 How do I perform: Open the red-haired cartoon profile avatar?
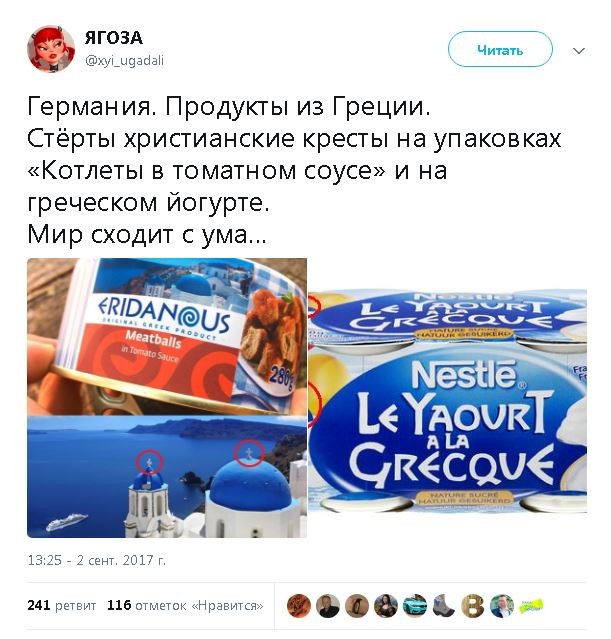click(51, 48)
